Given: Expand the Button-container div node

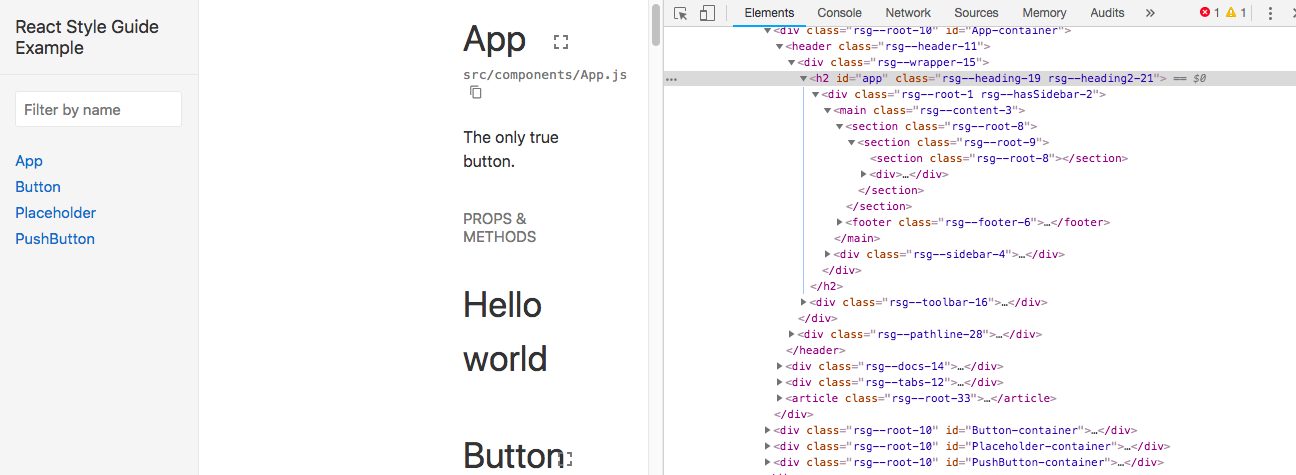Looking at the screenshot, I should [x=768, y=430].
